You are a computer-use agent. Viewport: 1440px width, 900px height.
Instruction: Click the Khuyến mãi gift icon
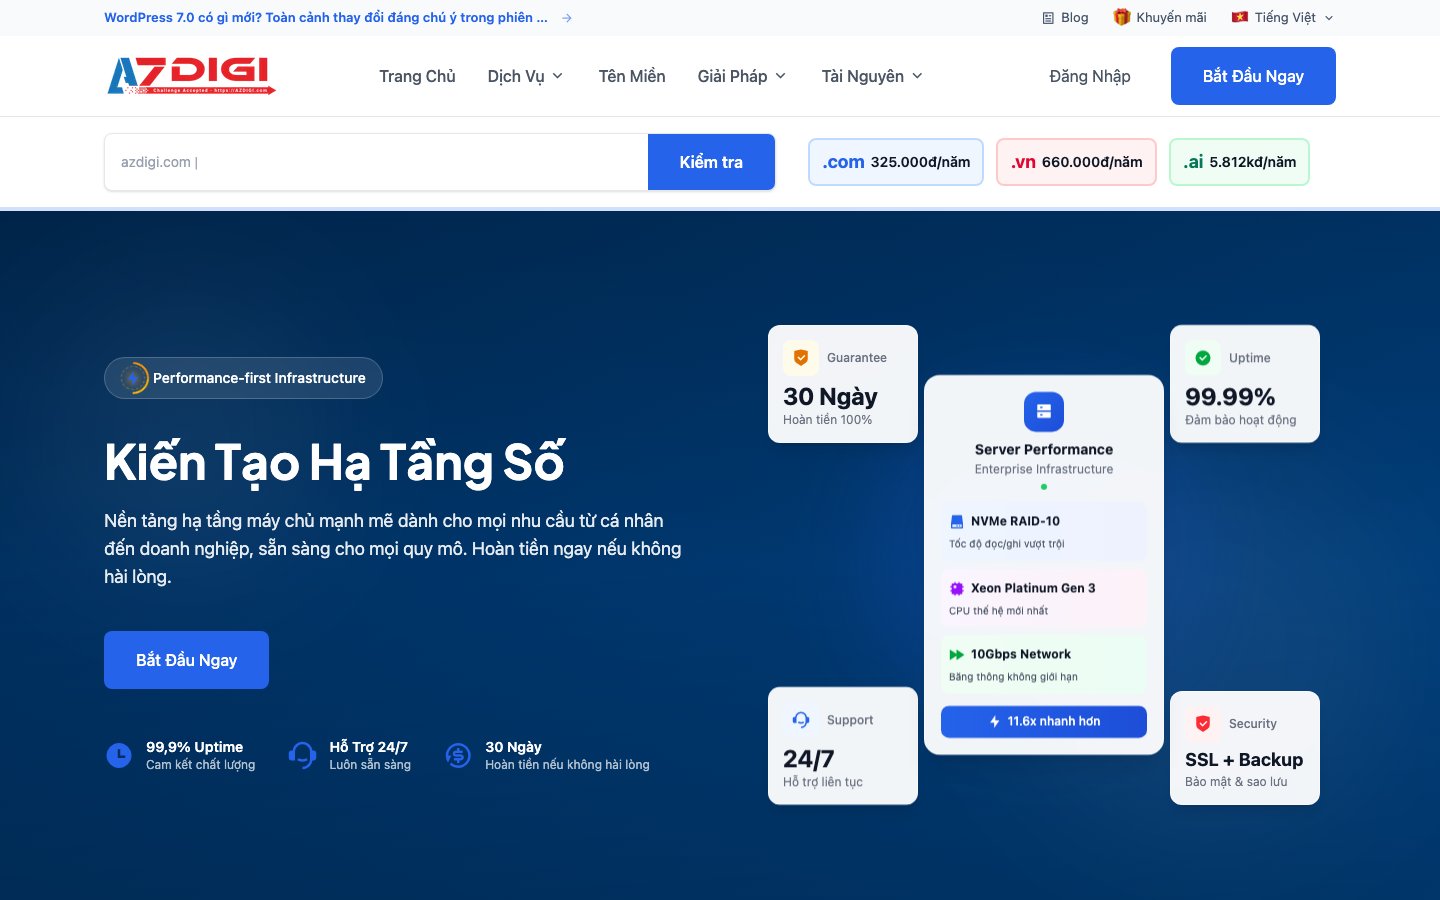click(x=1122, y=17)
